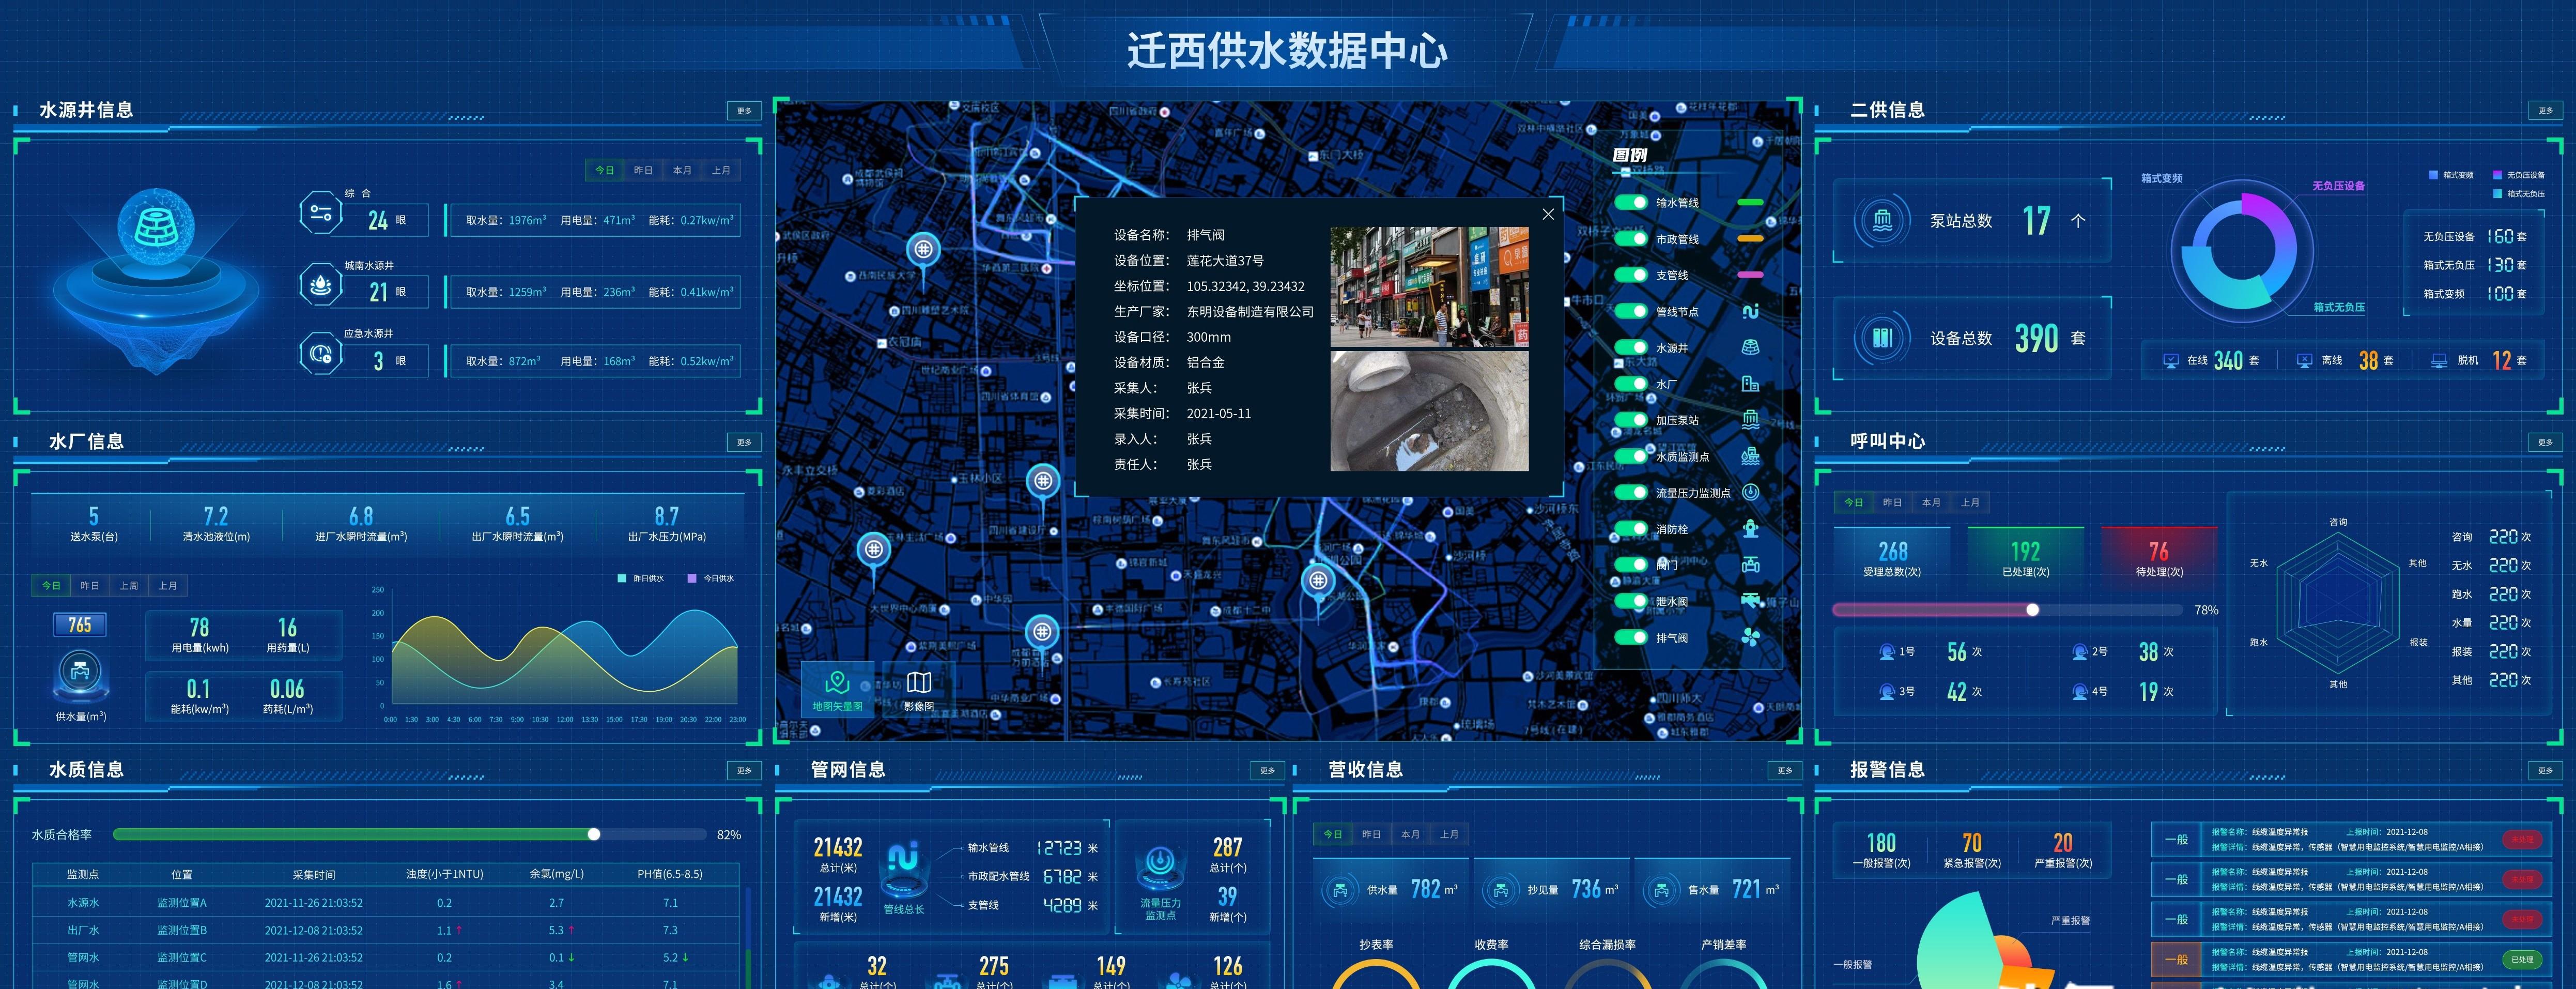
Task: Click the purple 支管线 color swatch
Action: click(x=1750, y=275)
